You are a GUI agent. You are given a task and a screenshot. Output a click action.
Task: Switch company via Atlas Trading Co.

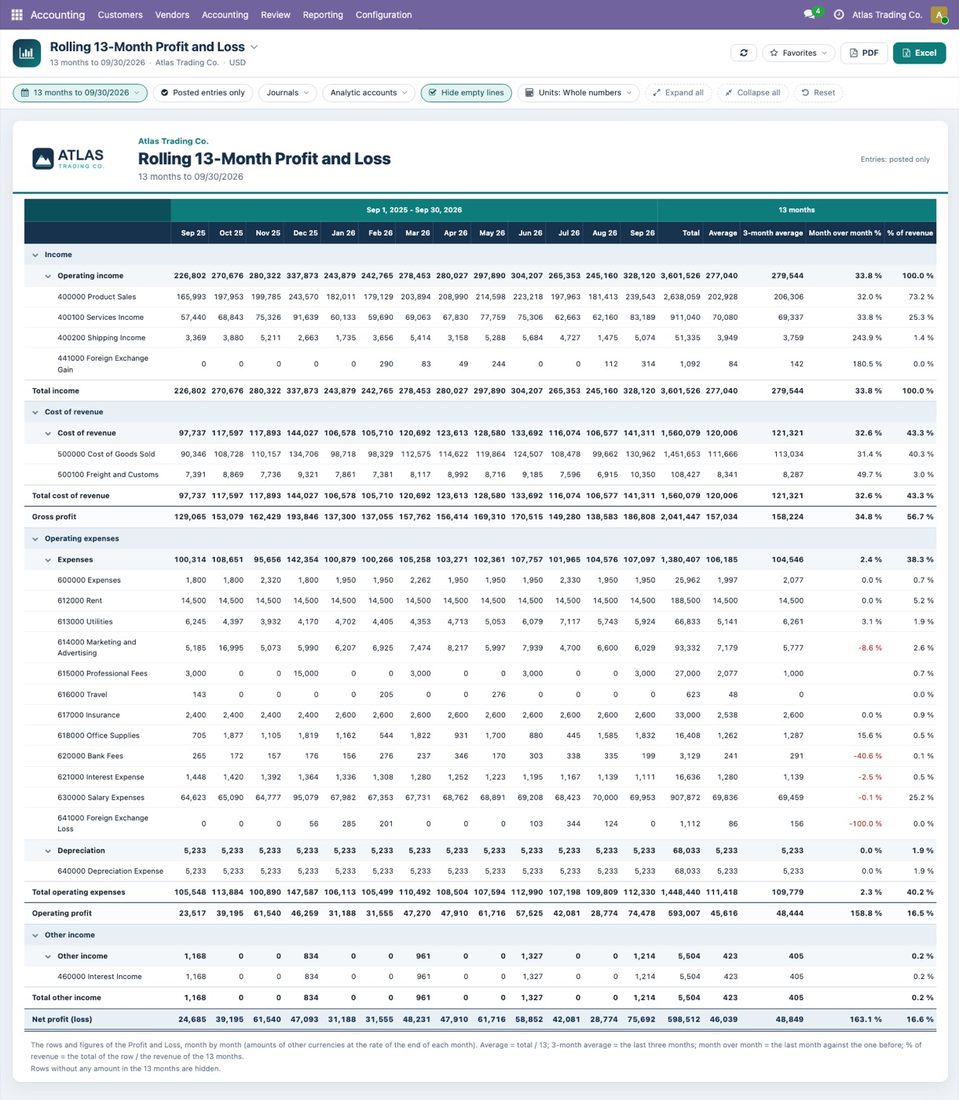coord(887,15)
